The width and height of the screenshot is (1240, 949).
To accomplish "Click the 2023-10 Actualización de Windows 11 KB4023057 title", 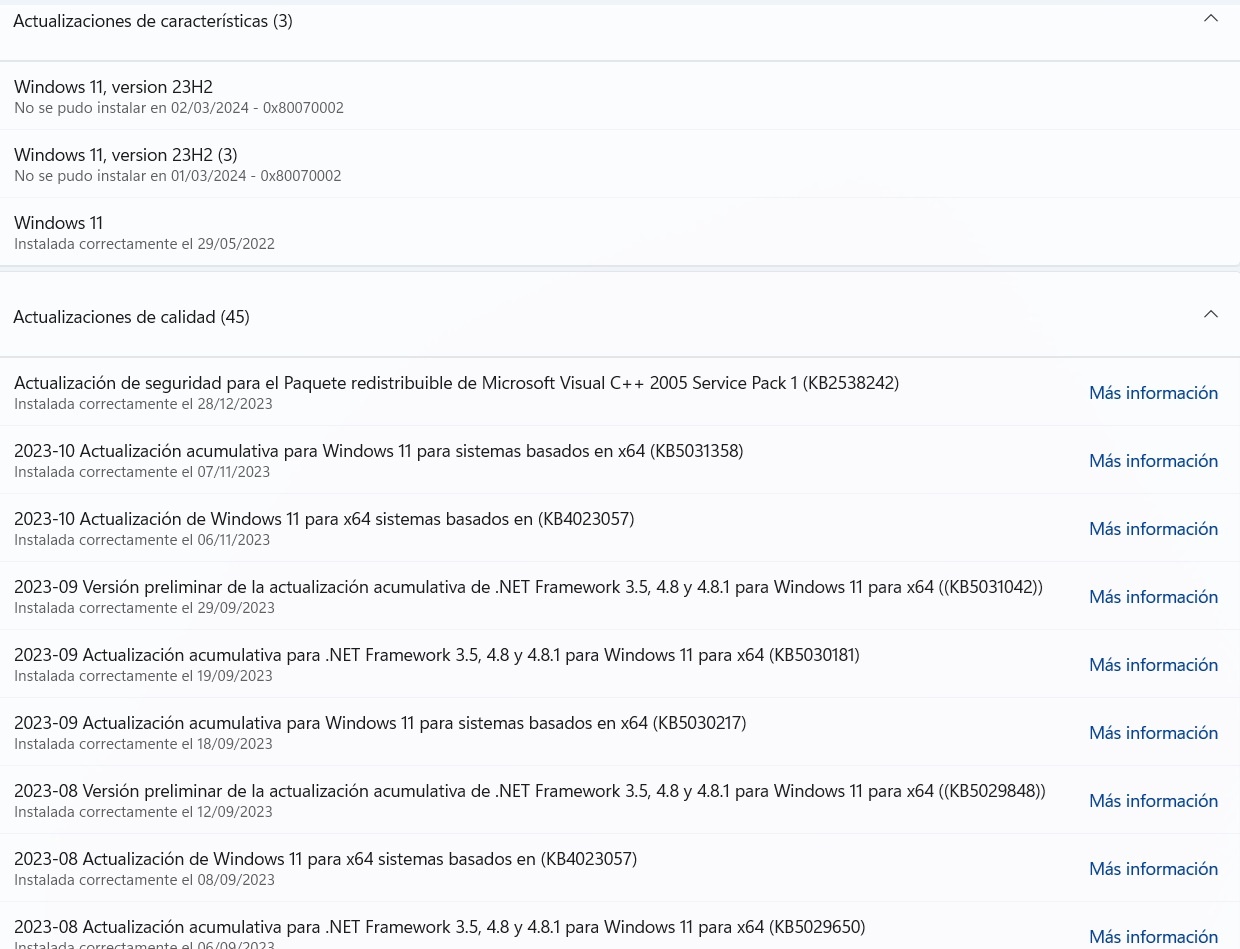I will pos(324,519).
